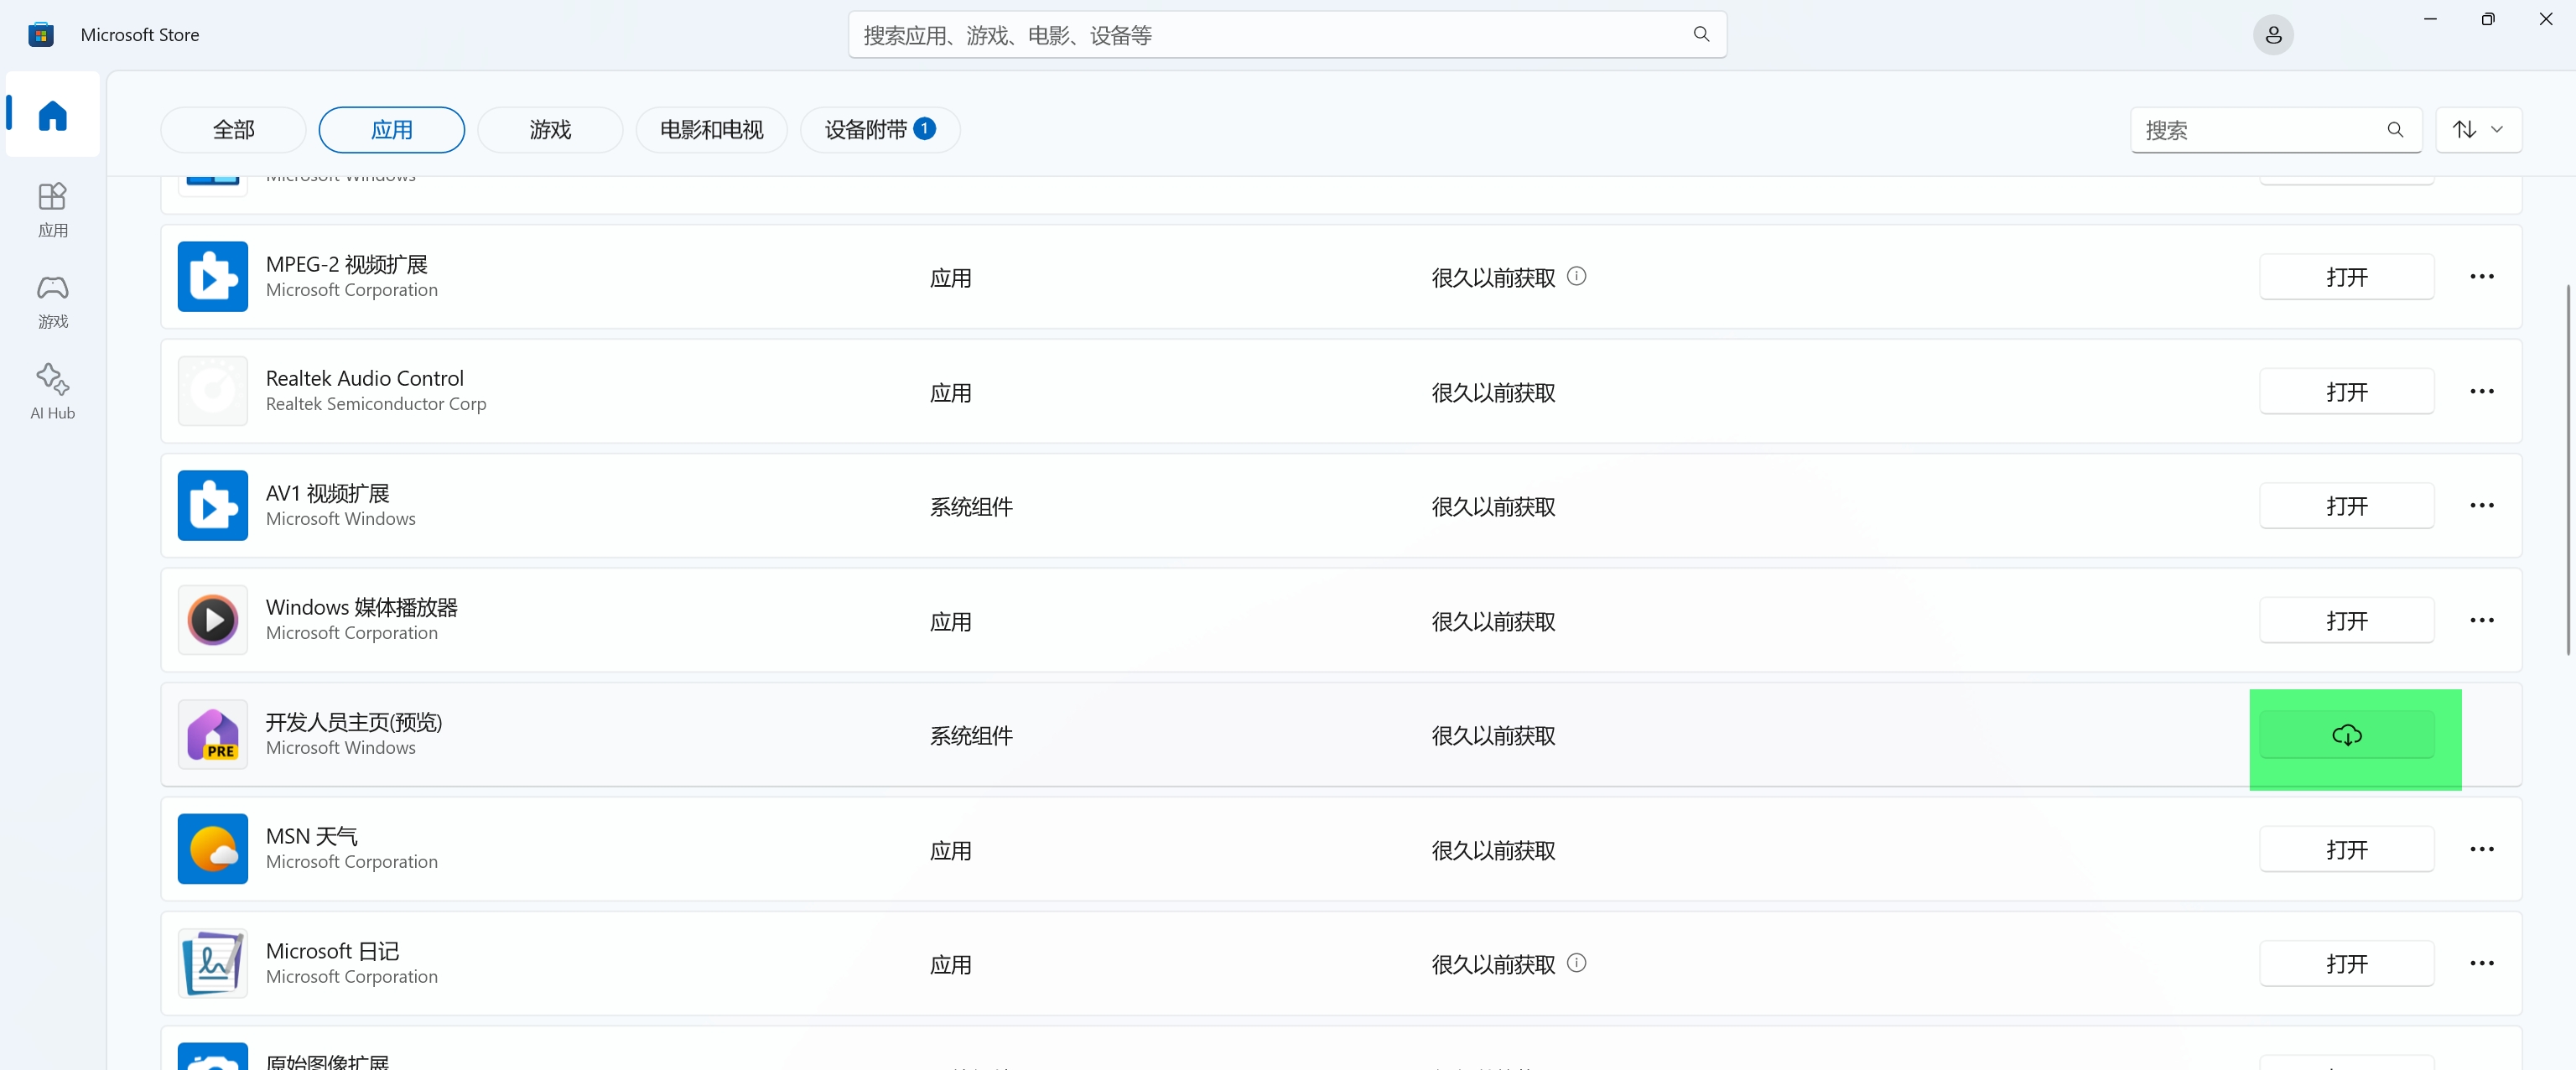Viewport: 2576px width, 1070px height.
Task: Open the sort order dropdown
Action: pos(2477,130)
